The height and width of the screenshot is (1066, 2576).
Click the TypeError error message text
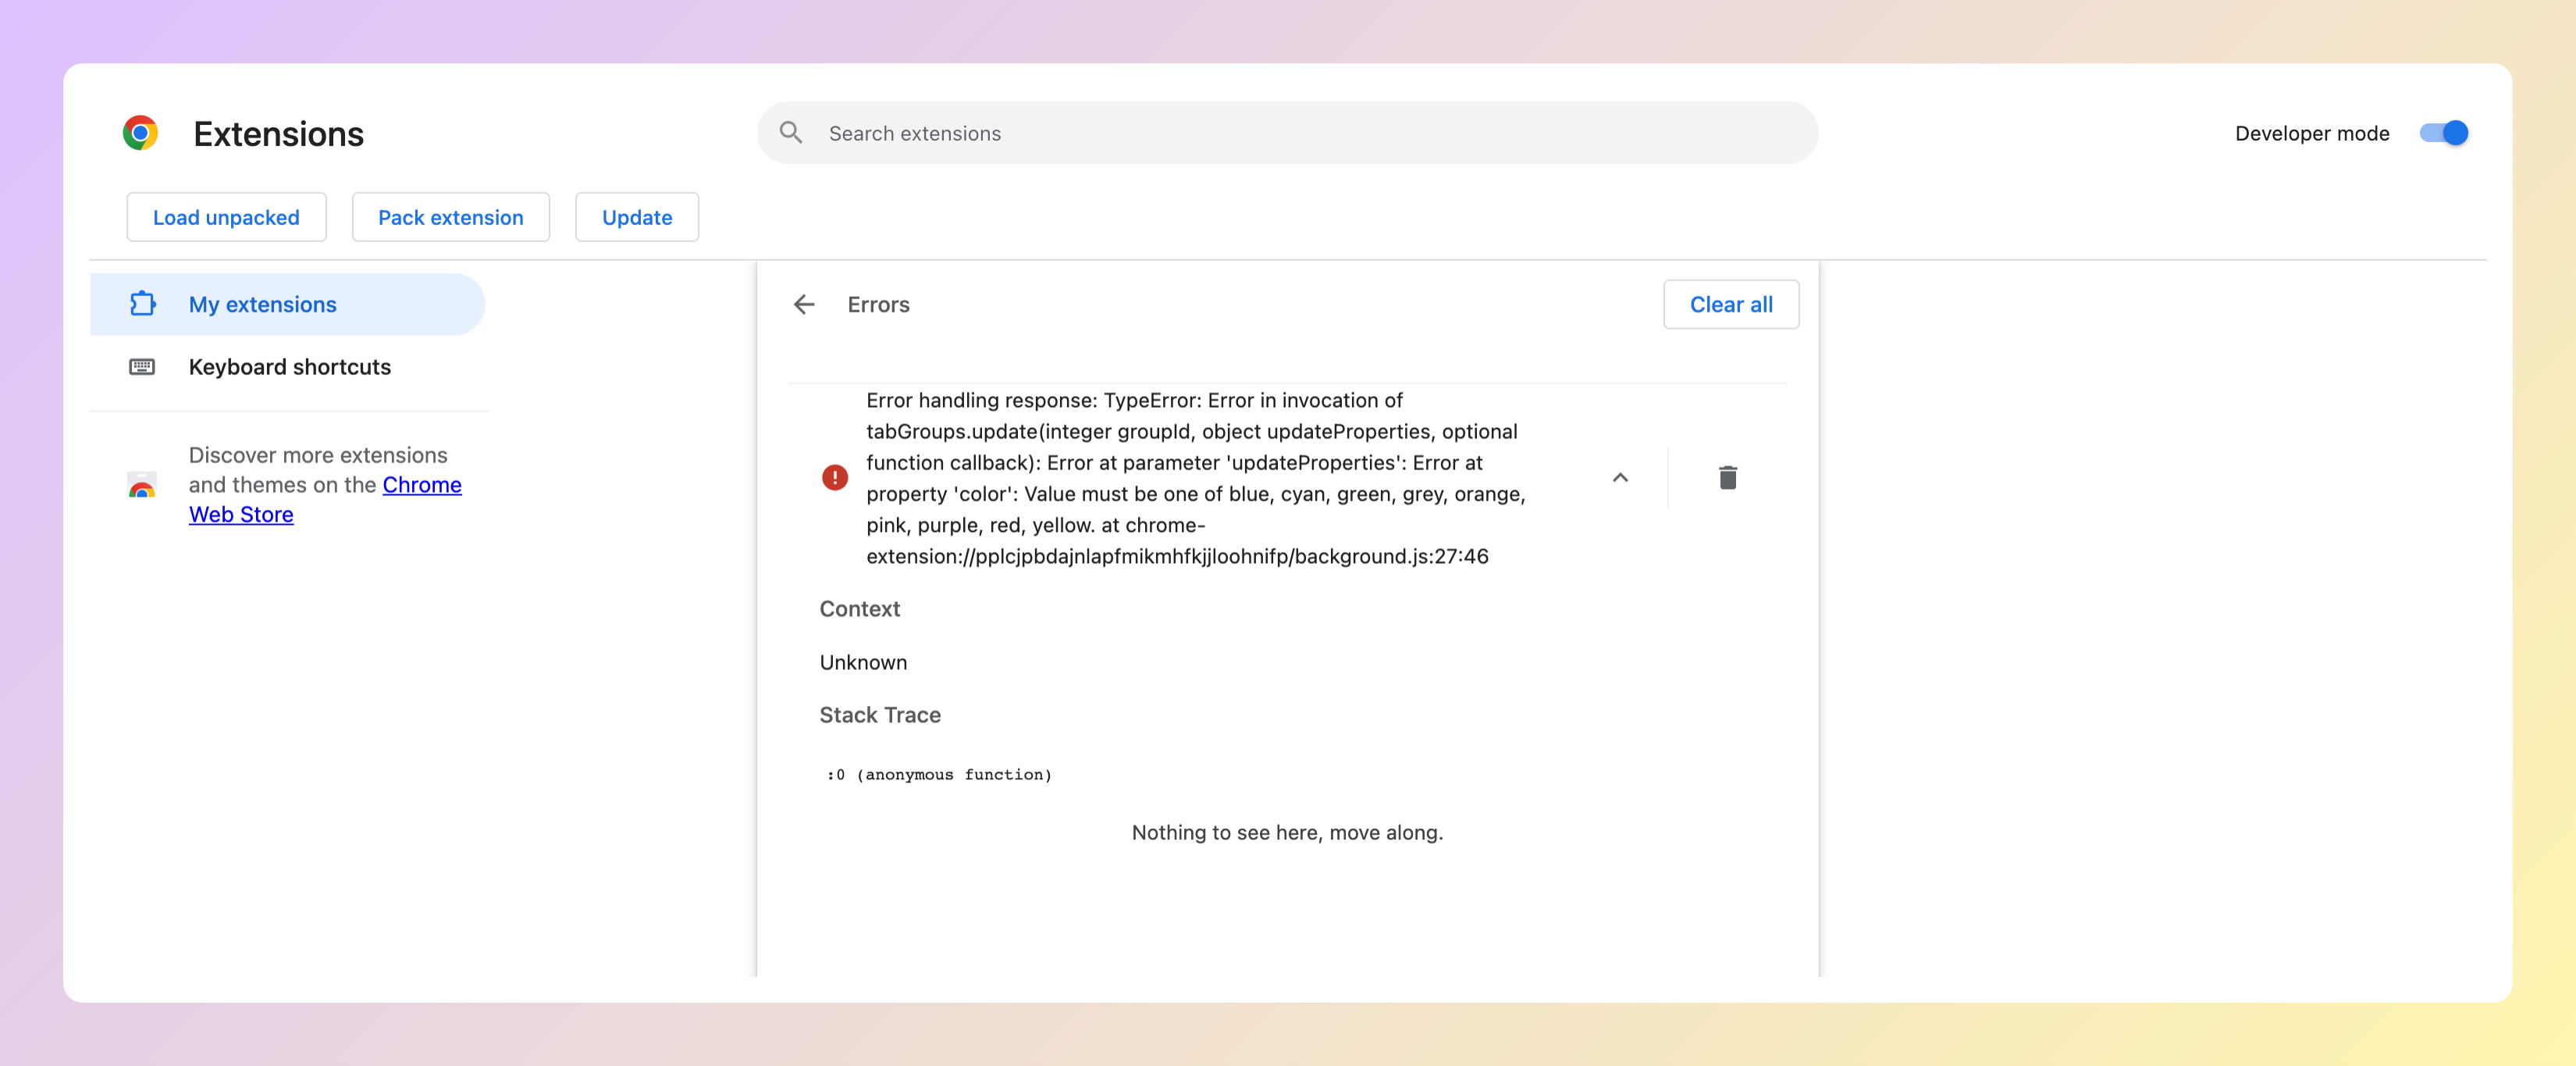[x=1196, y=478]
